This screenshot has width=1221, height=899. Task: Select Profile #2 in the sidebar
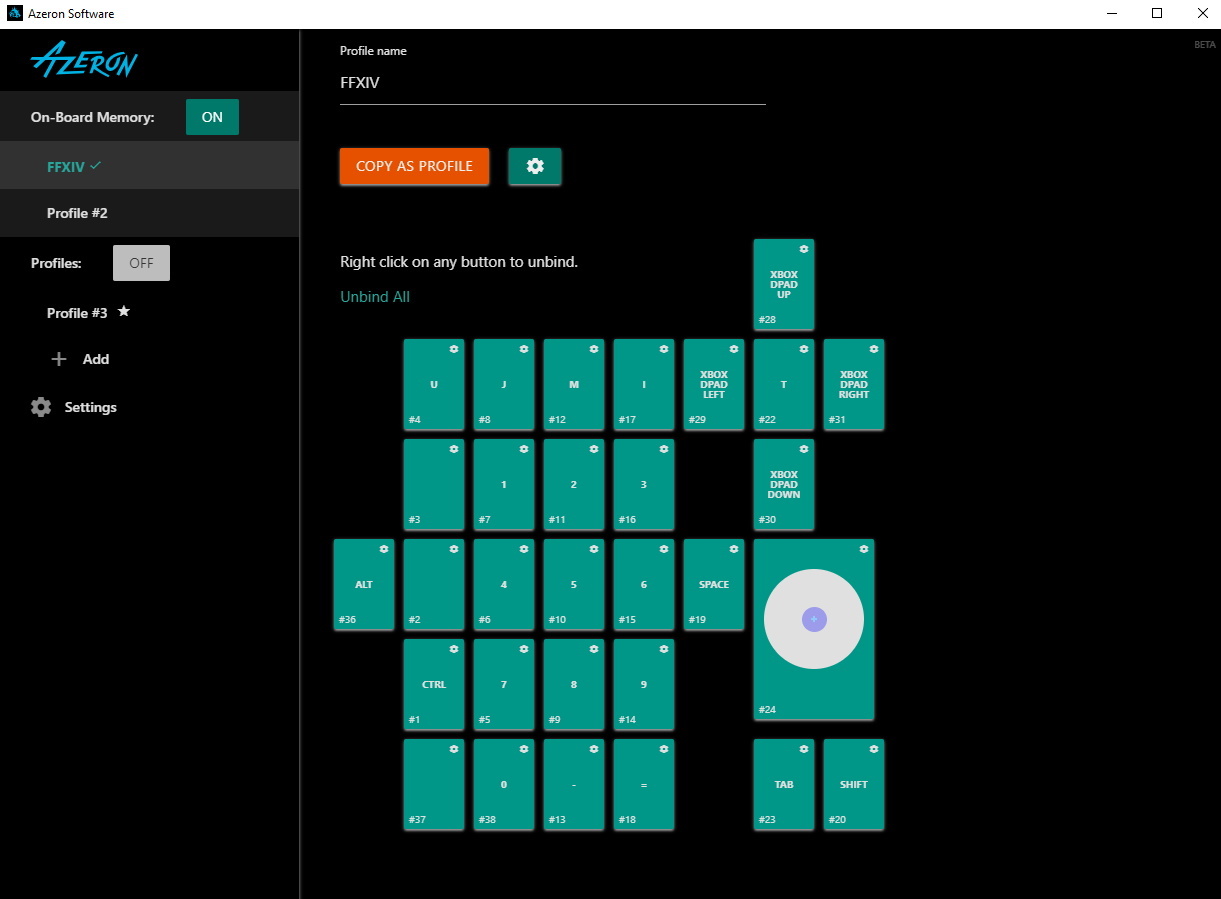pos(77,213)
